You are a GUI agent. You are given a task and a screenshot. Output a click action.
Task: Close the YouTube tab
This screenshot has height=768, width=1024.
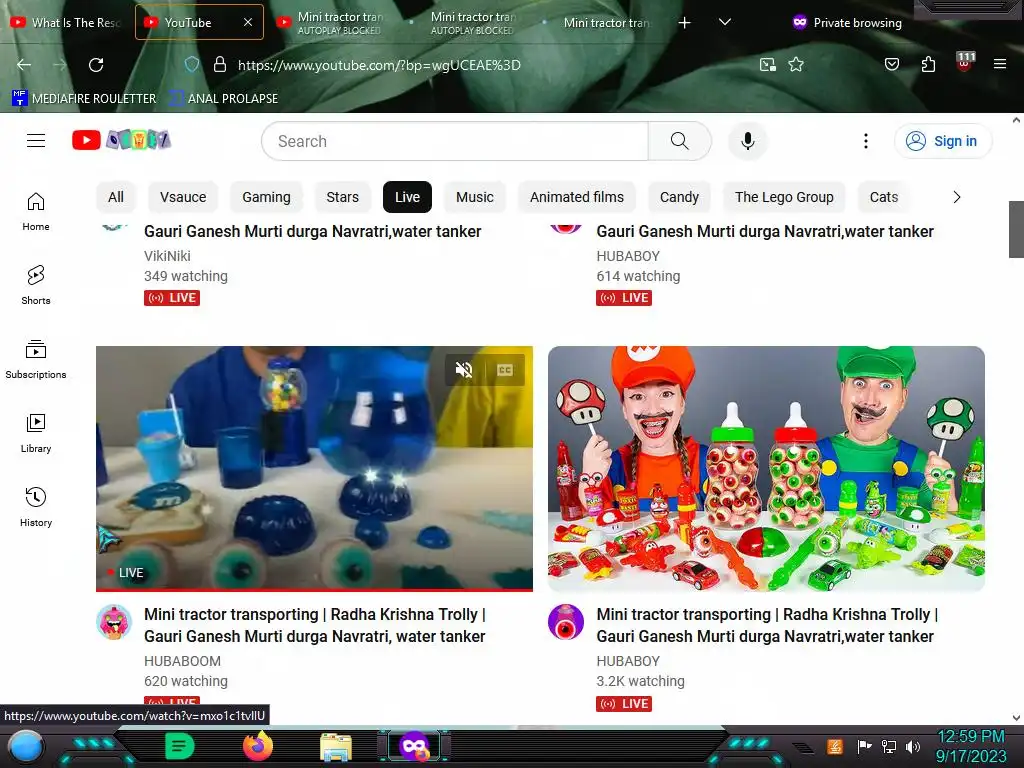[x=248, y=22]
